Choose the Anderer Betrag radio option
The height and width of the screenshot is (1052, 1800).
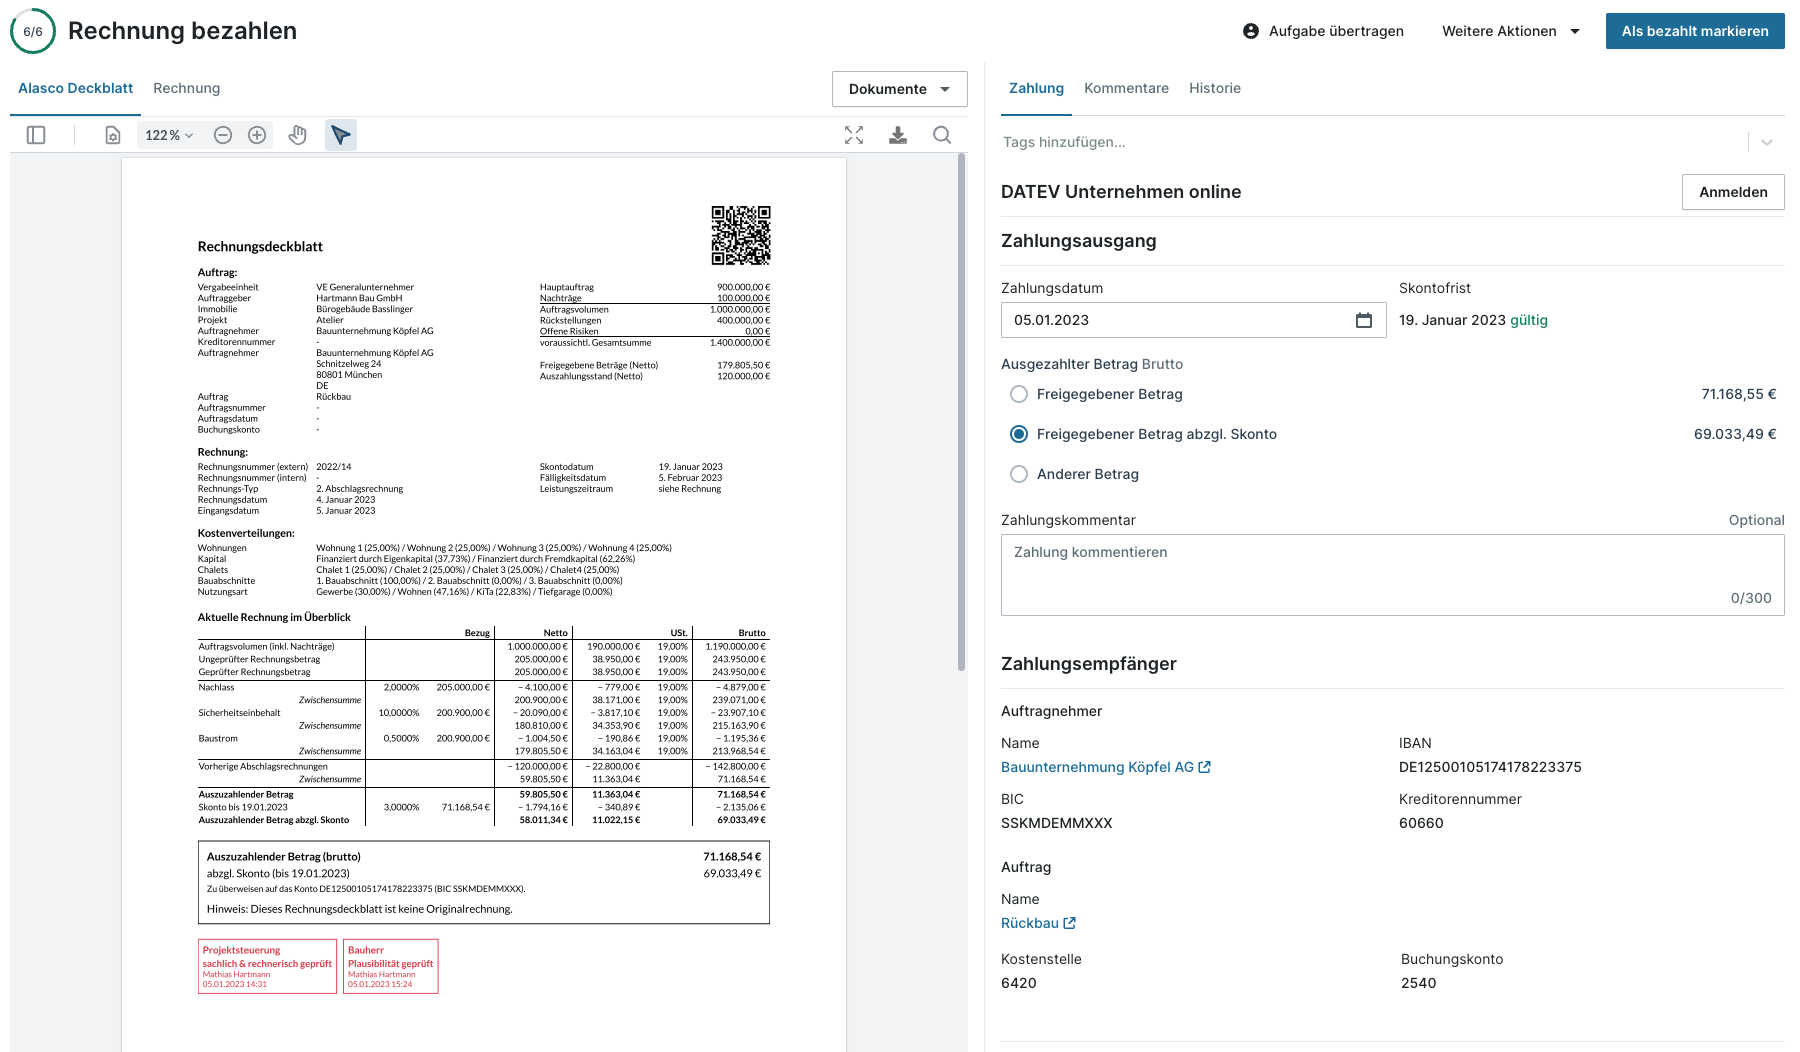point(1019,474)
